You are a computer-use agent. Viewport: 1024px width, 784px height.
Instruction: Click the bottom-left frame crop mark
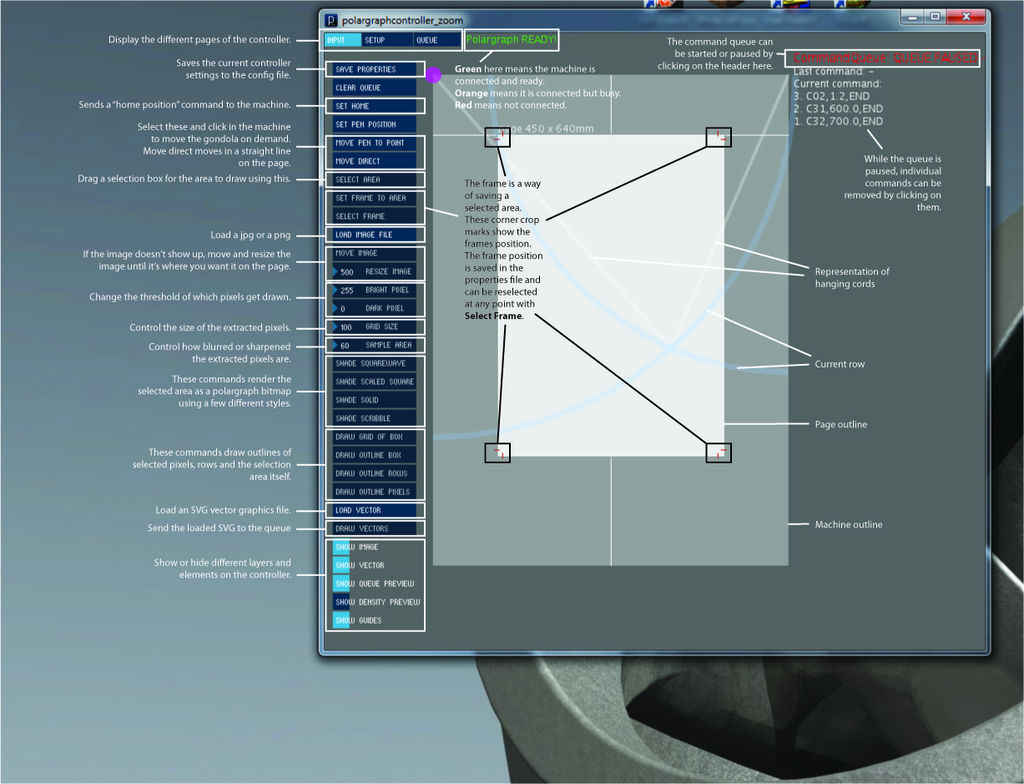[498, 453]
